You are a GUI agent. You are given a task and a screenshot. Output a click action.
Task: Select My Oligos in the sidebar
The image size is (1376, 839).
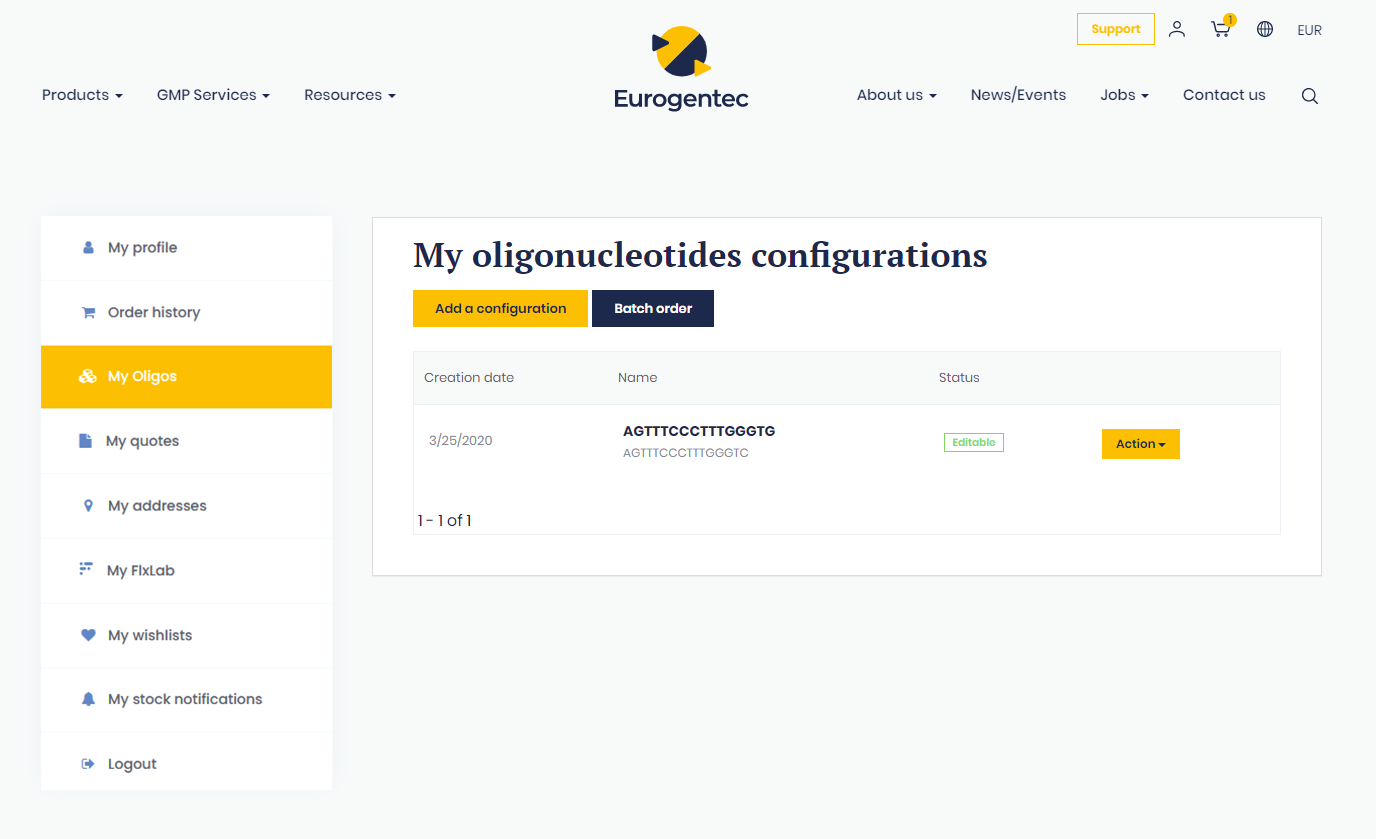186,377
